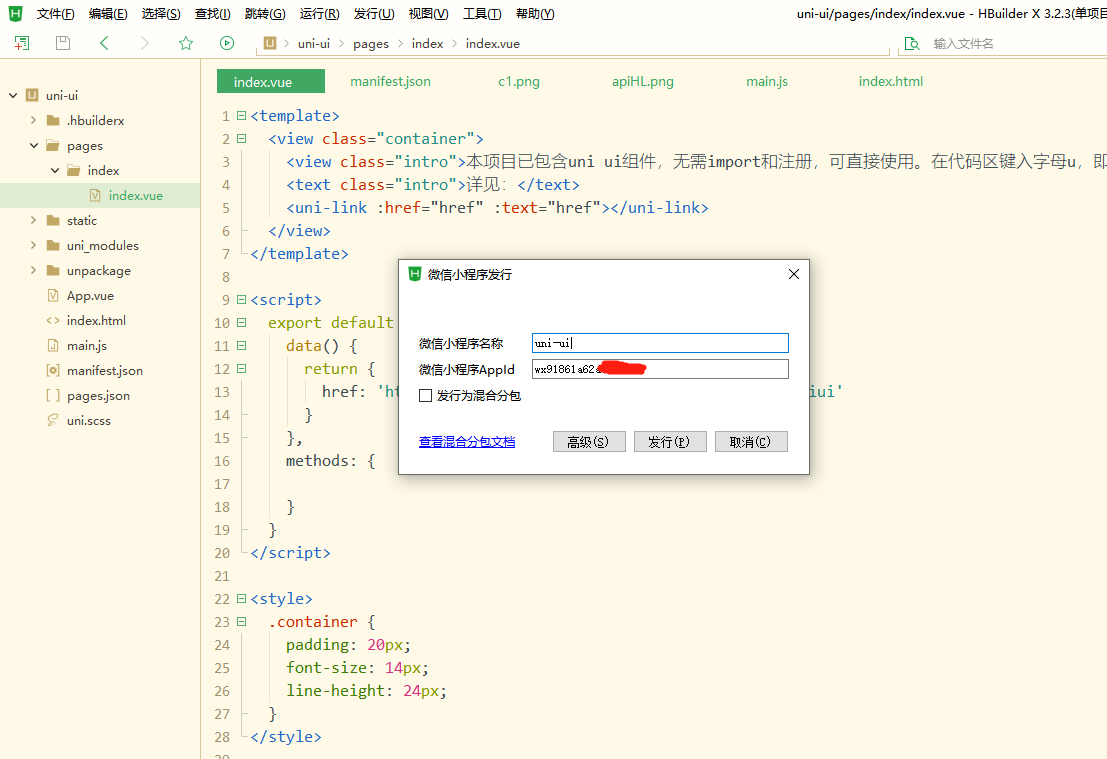Collapse the pages folder
The width and height of the screenshot is (1107, 759).
[x=33, y=145]
